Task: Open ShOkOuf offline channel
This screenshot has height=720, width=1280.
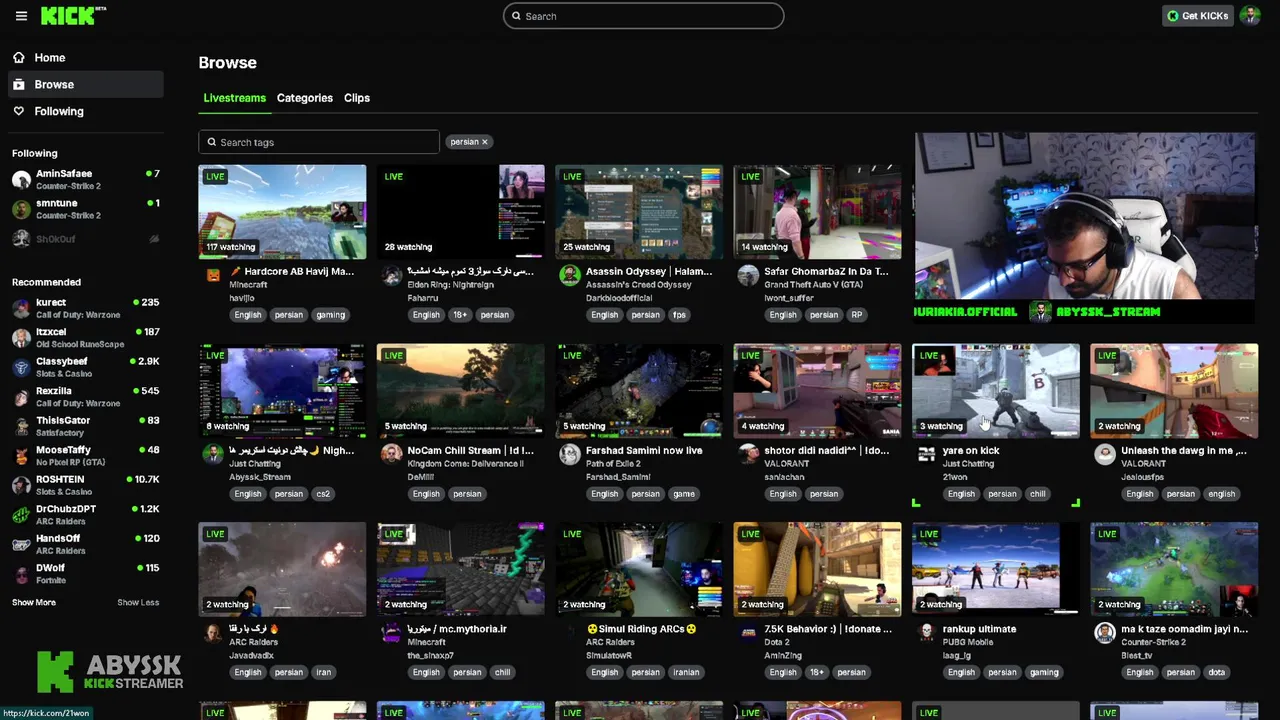Action: (85, 239)
